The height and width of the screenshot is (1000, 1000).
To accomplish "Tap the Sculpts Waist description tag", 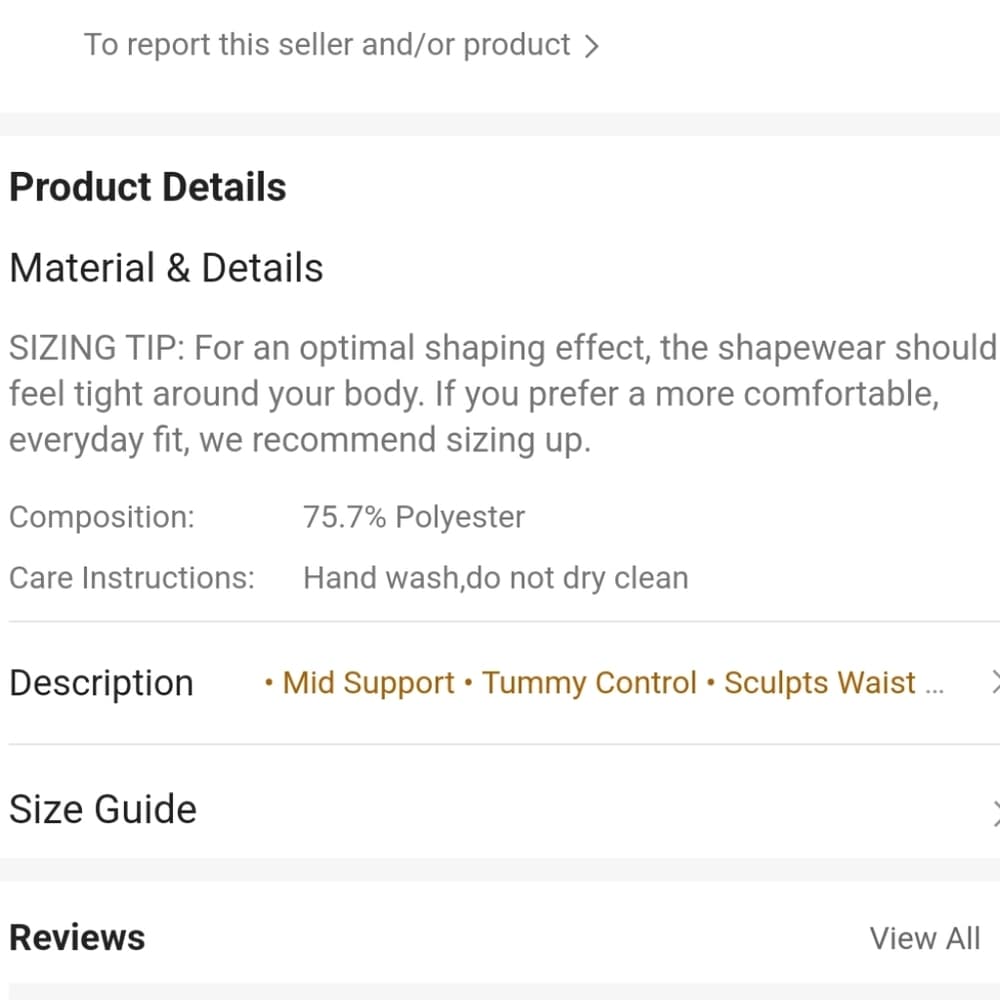I will click(820, 683).
